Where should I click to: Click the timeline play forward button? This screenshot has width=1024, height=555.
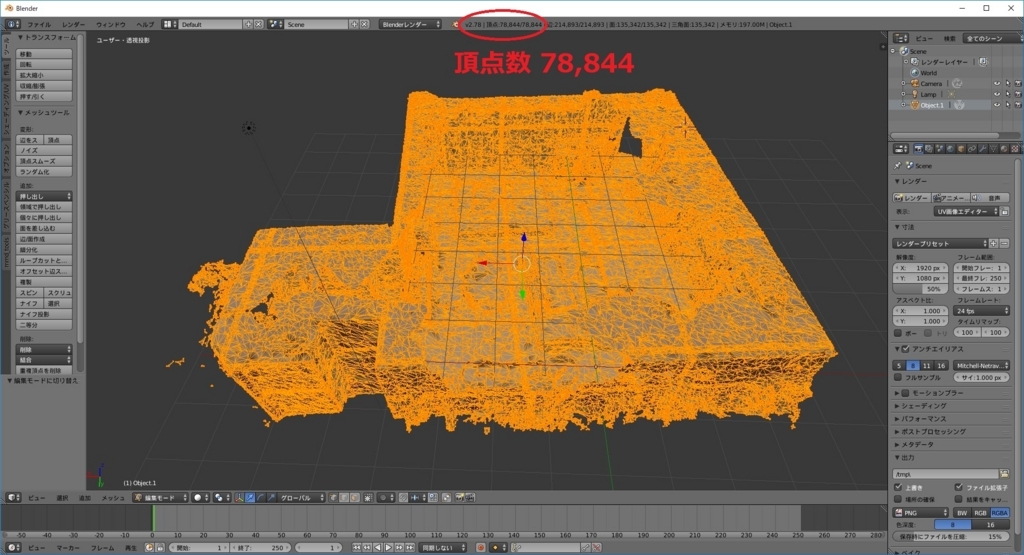(x=389, y=547)
